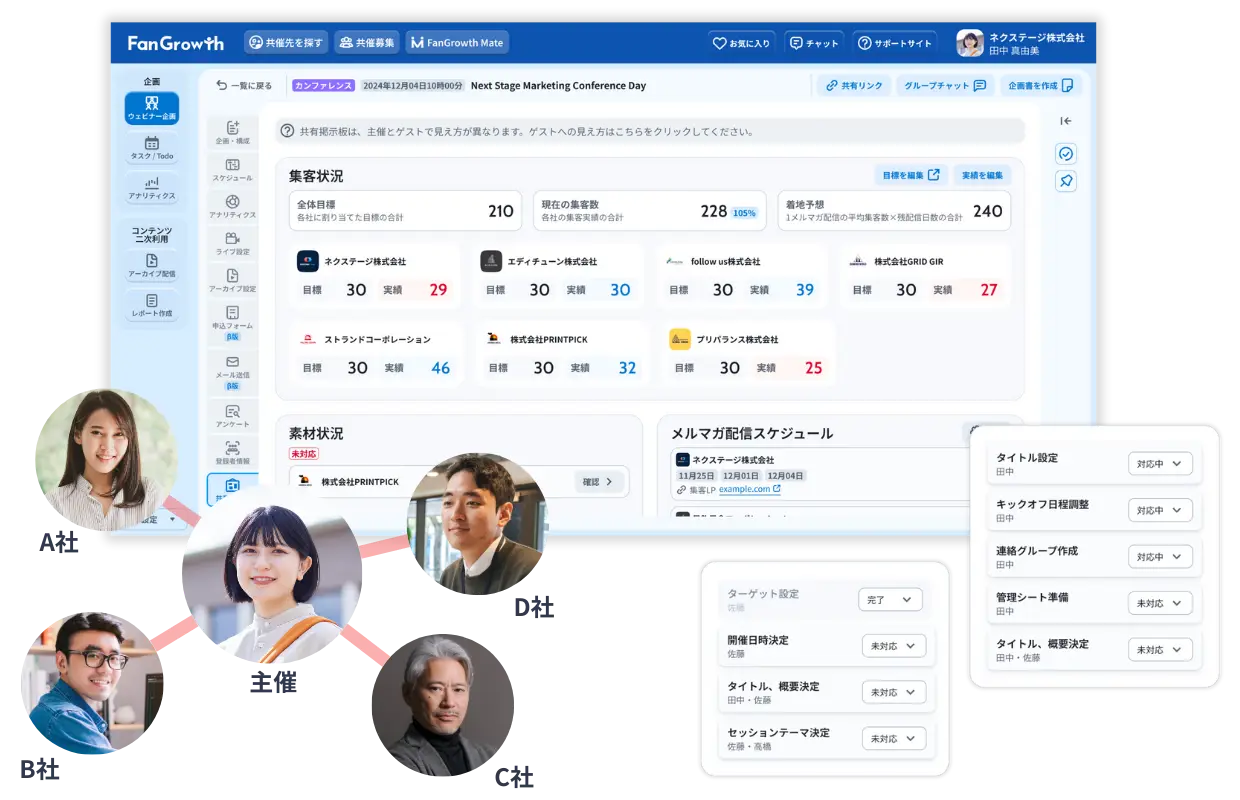
Task: Click the 株式会社GRID GIR logo icon
Action: tap(858, 261)
